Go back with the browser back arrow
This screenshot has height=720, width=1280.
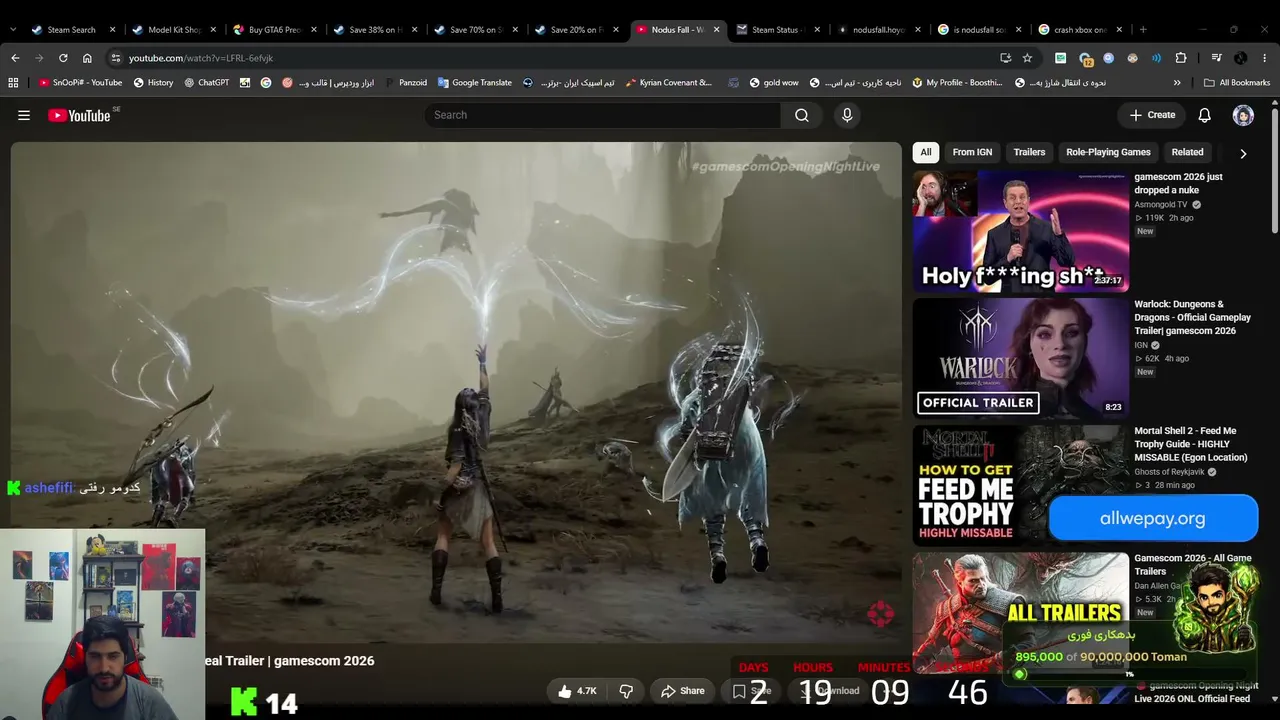point(15,58)
